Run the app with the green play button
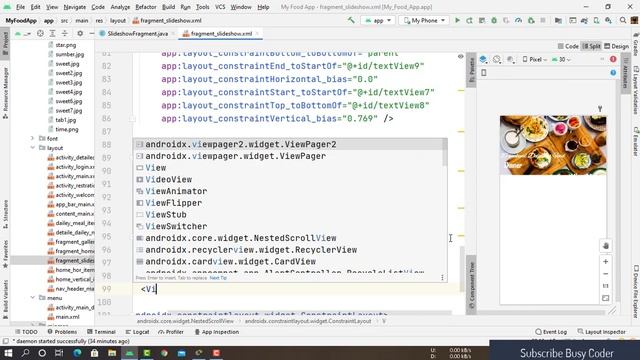The height and width of the screenshot is (360, 640). 457,20
